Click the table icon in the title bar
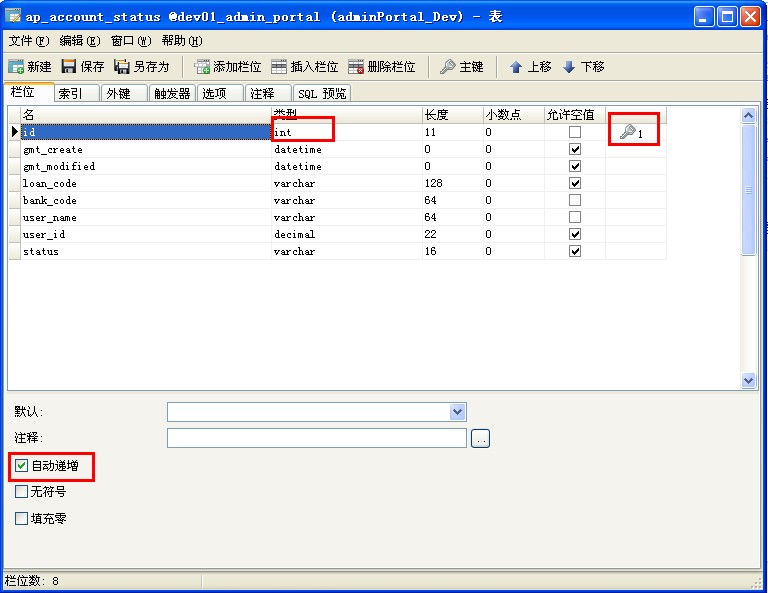Image resolution: width=768 pixels, height=593 pixels. pos(13,16)
